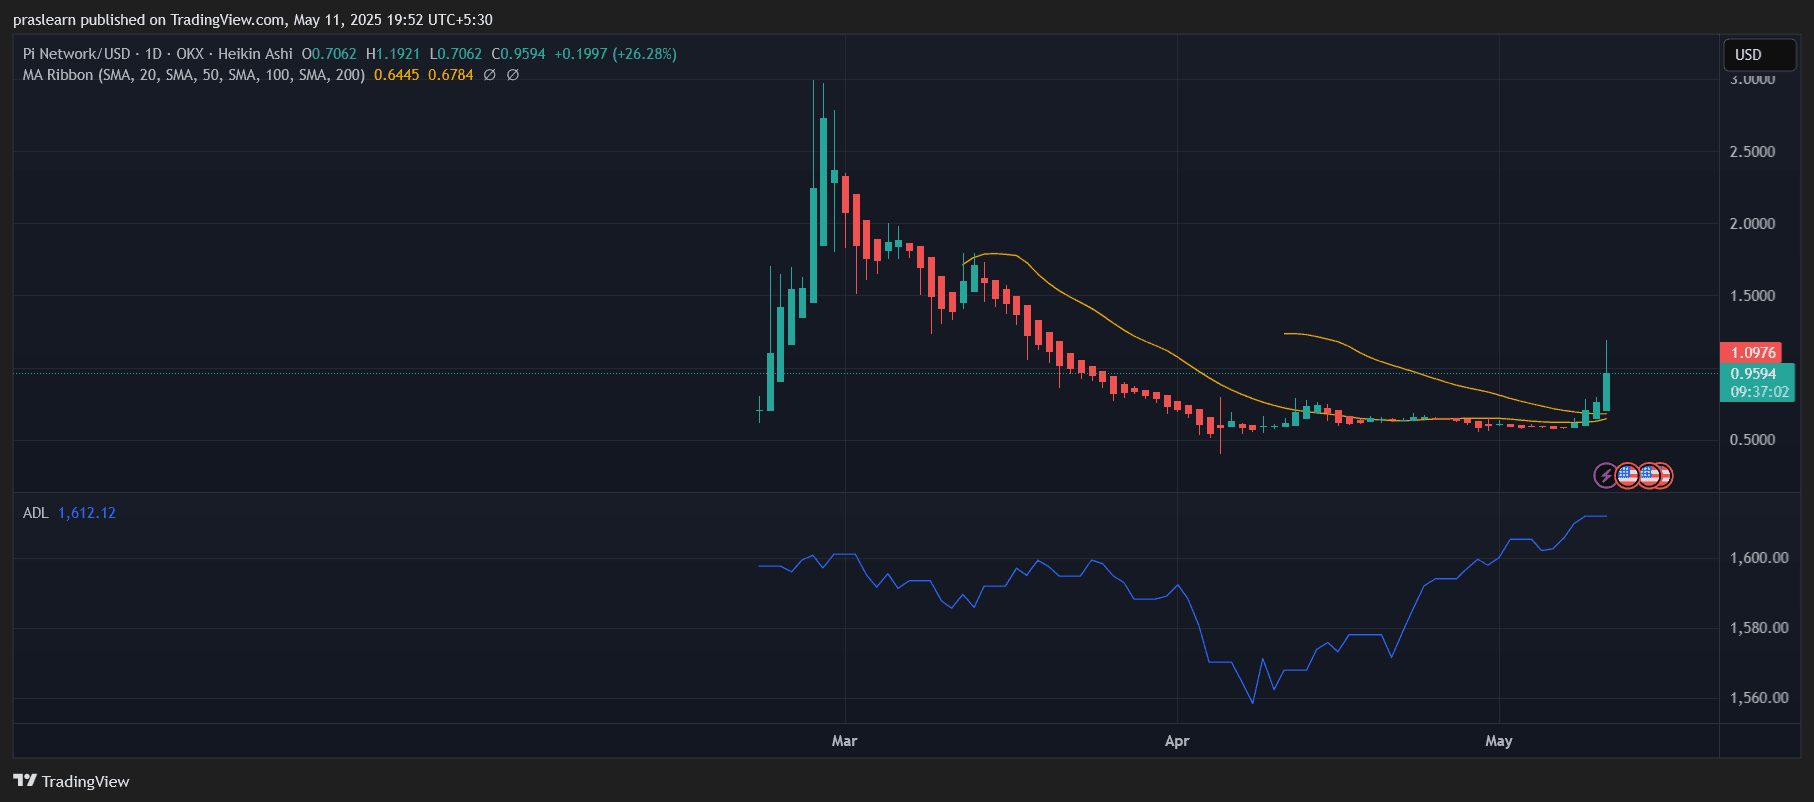The image size is (1814, 802).
Task: Click the 0.6784 SMA value in legend
Action: click(451, 75)
